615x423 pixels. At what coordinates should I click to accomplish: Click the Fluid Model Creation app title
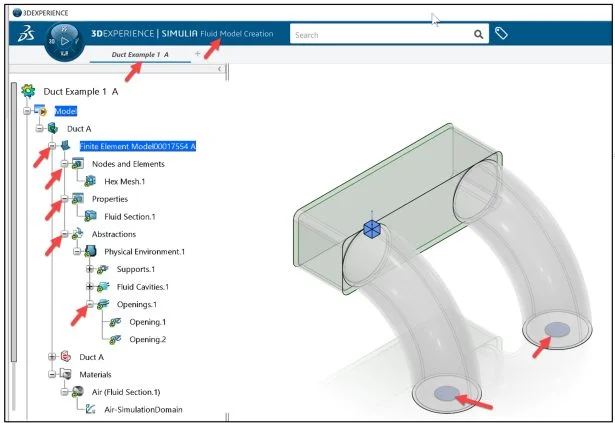coord(237,34)
